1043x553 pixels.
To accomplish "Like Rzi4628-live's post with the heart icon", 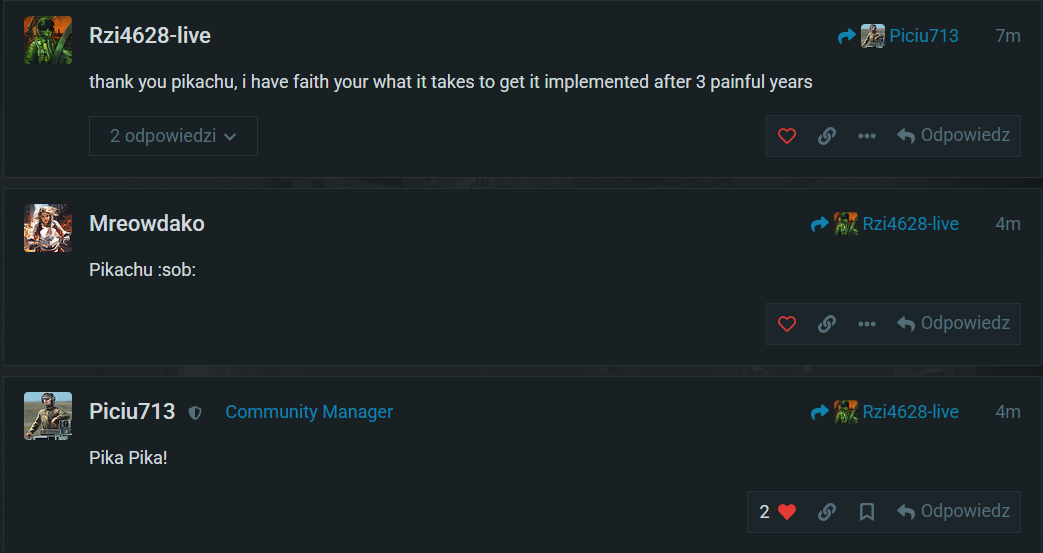I will pyautogui.click(x=787, y=136).
